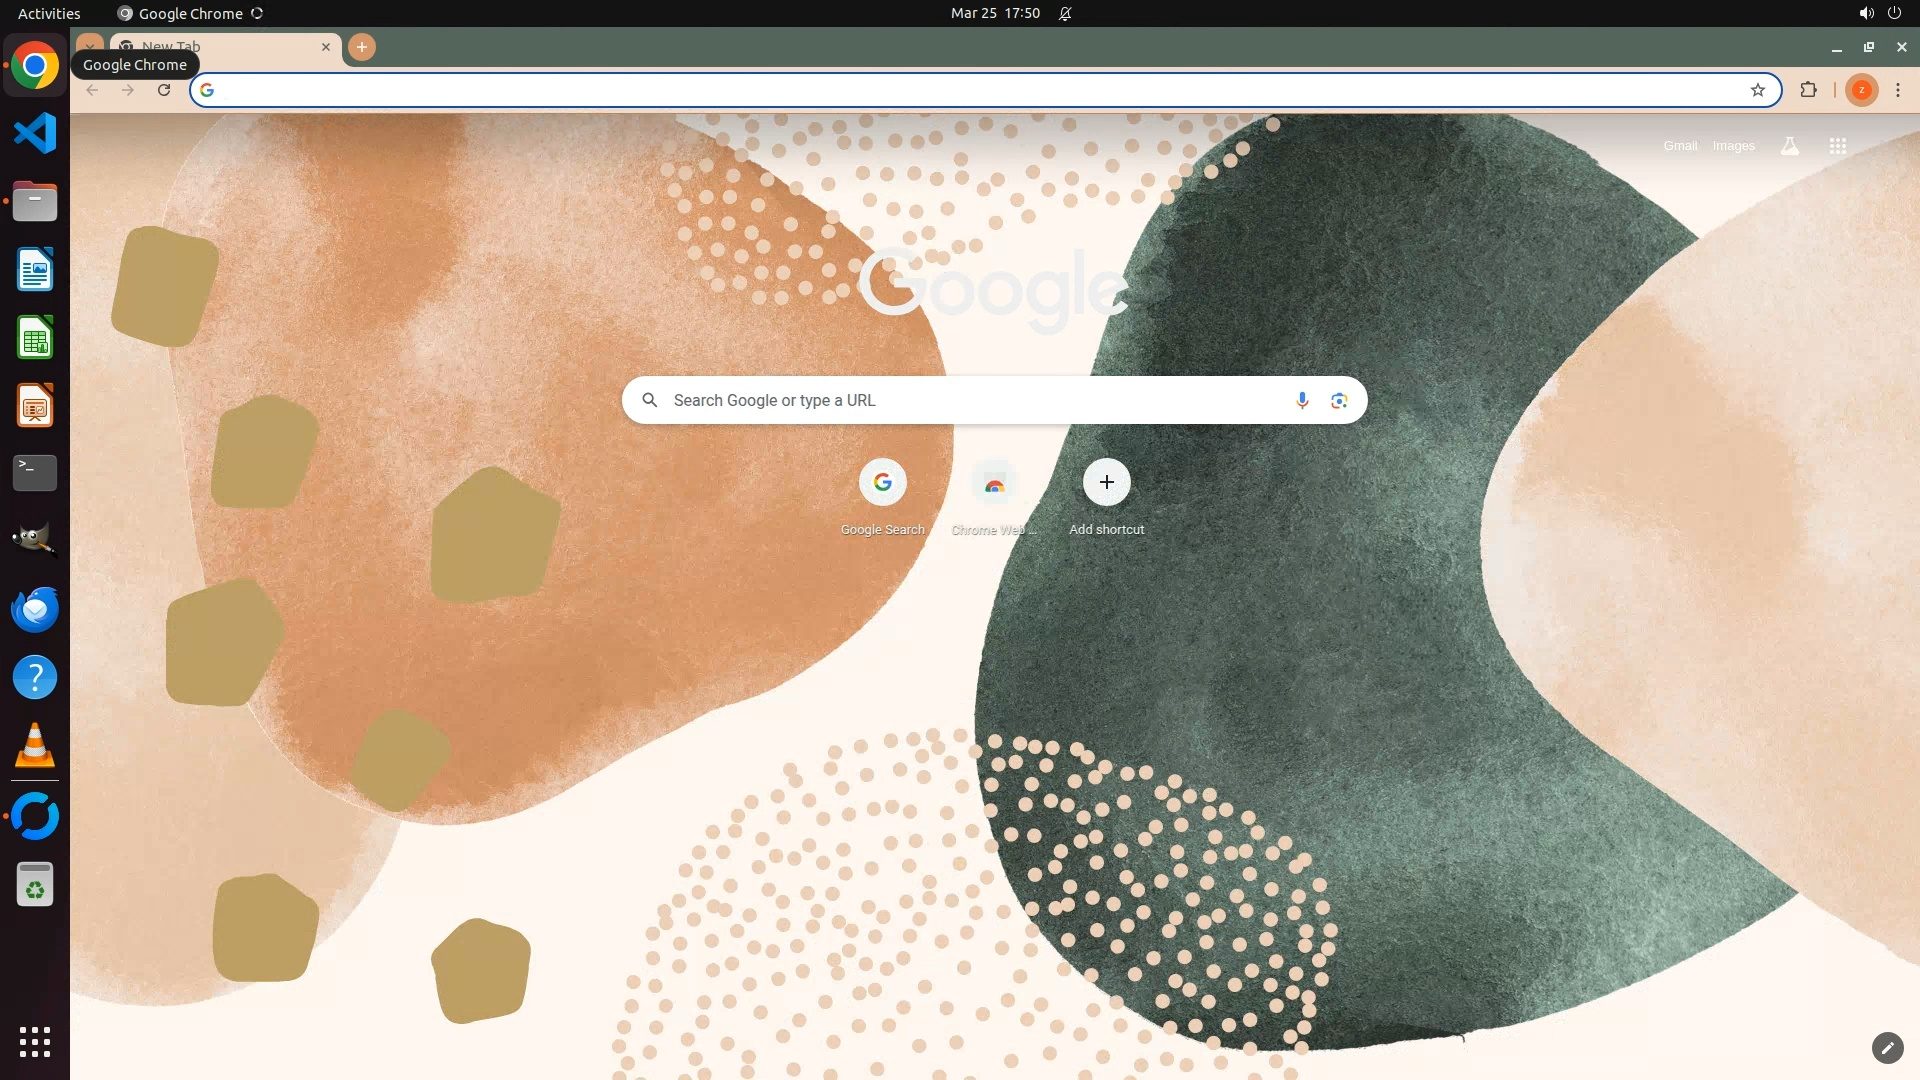Image resolution: width=1920 pixels, height=1080 pixels.
Task: Click the Add shortcut button
Action: (1106, 483)
